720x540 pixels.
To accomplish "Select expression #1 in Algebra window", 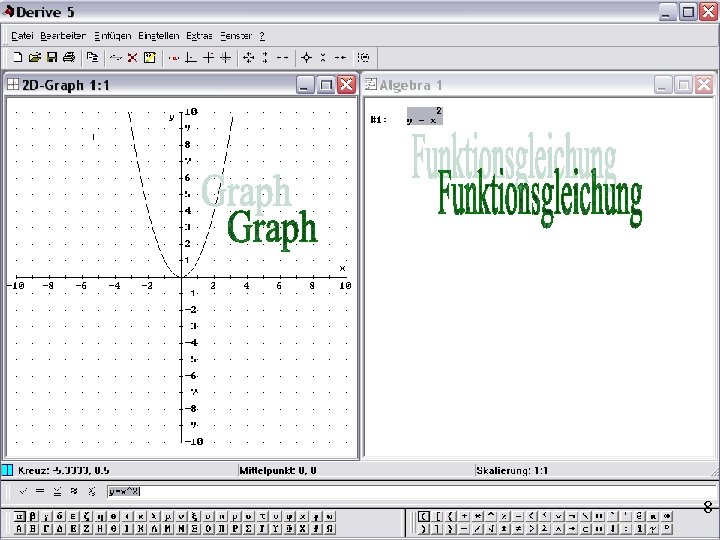I will [425, 116].
